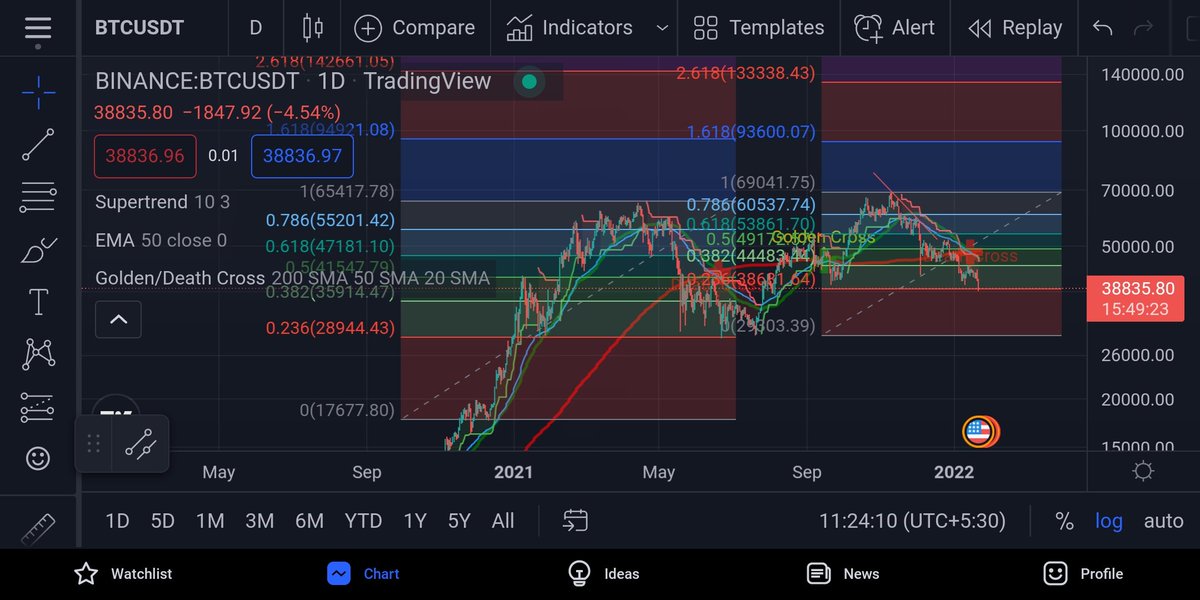The width and height of the screenshot is (1200, 600).
Task: Go to the News tab
Action: click(843, 573)
